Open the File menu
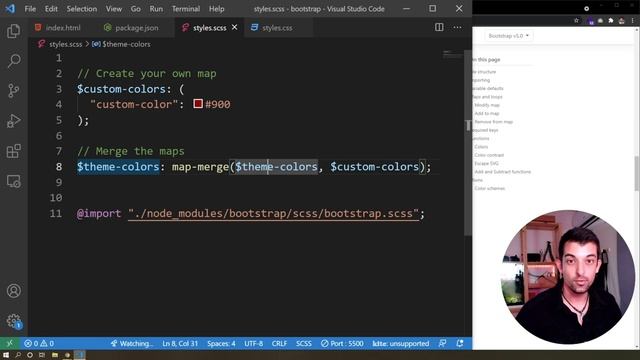 pos(30,9)
